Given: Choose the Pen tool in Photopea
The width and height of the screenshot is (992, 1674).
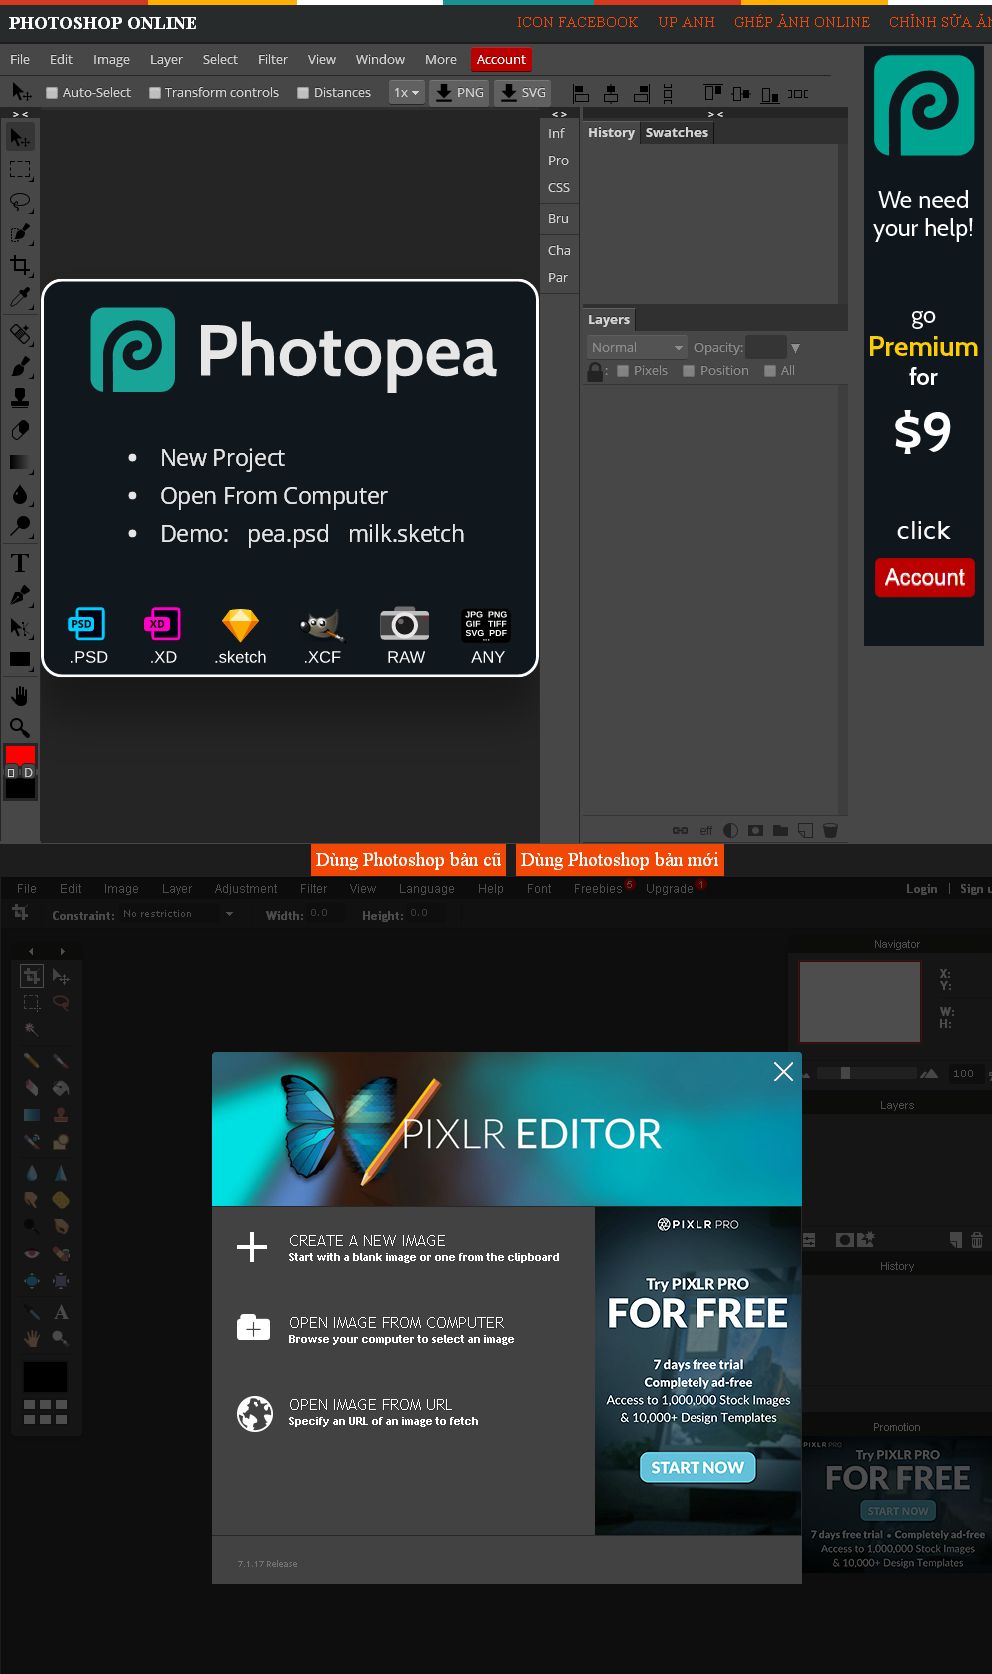Looking at the screenshot, I should pyautogui.click(x=20, y=595).
